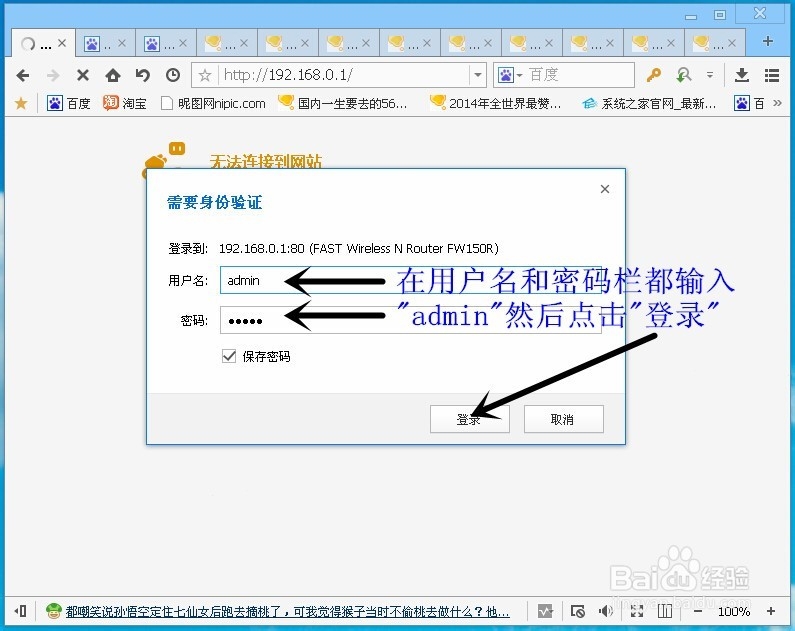
Task: Minimize the browser window
Action: click(691, 16)
